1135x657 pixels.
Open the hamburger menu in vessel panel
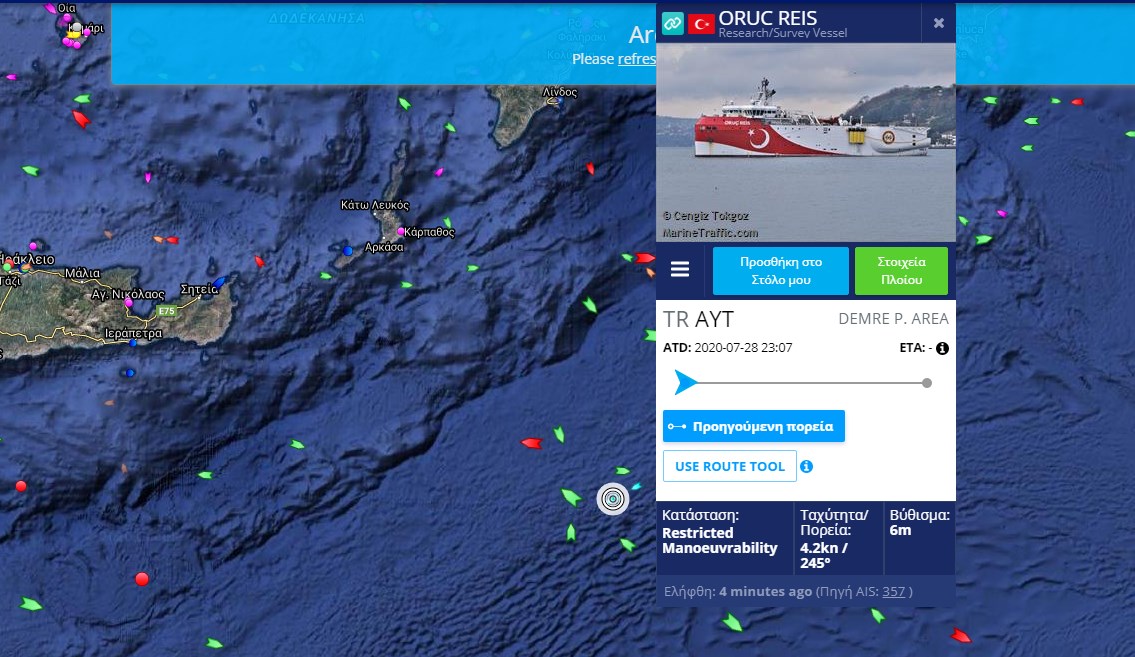680,269
